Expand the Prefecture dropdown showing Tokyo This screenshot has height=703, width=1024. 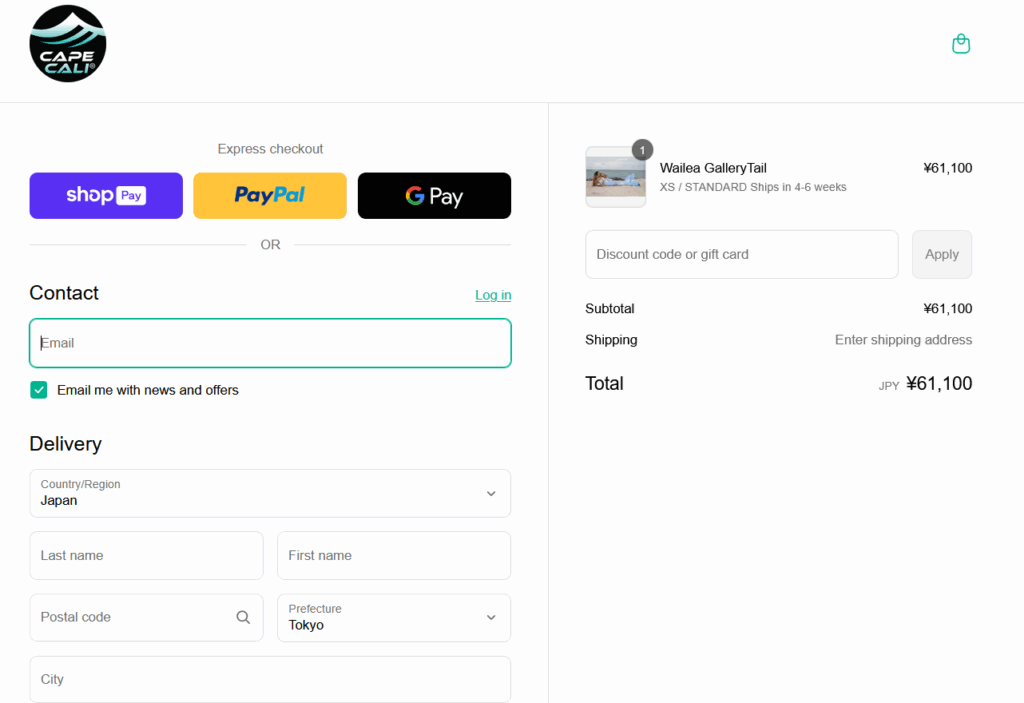(394, 617)
